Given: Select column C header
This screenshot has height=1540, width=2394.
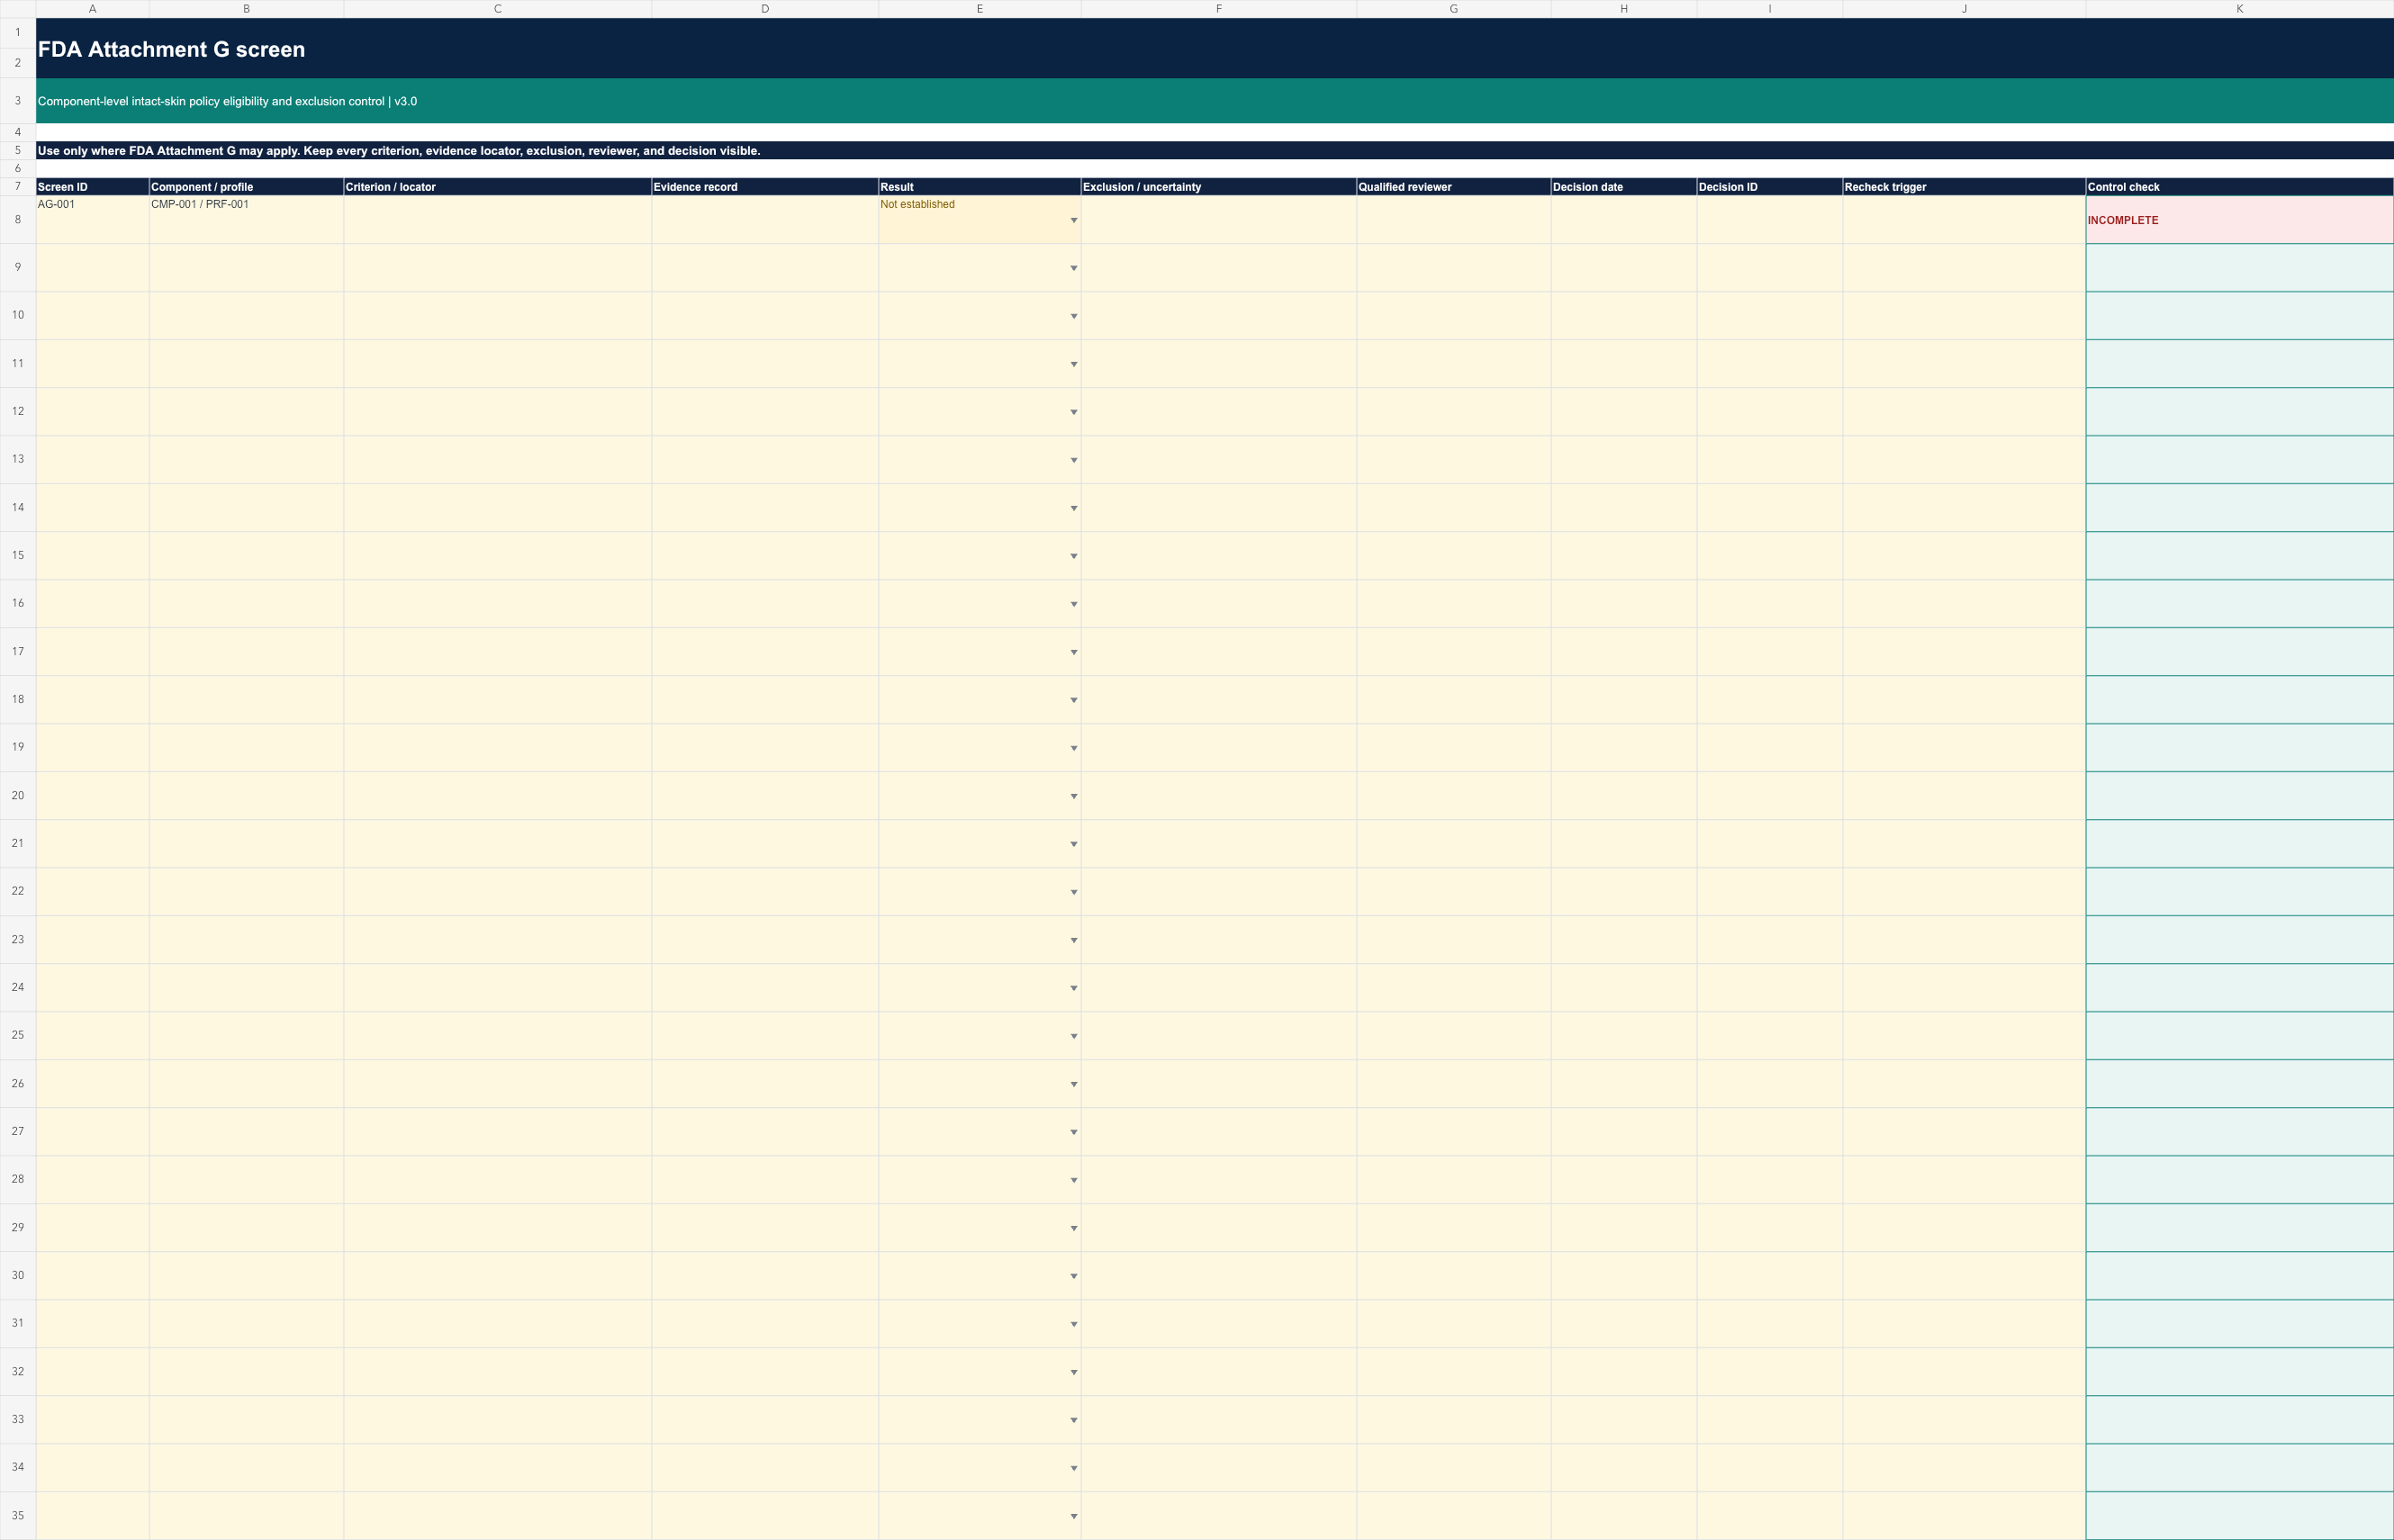Looking at the screenshot, I should 497,9.
